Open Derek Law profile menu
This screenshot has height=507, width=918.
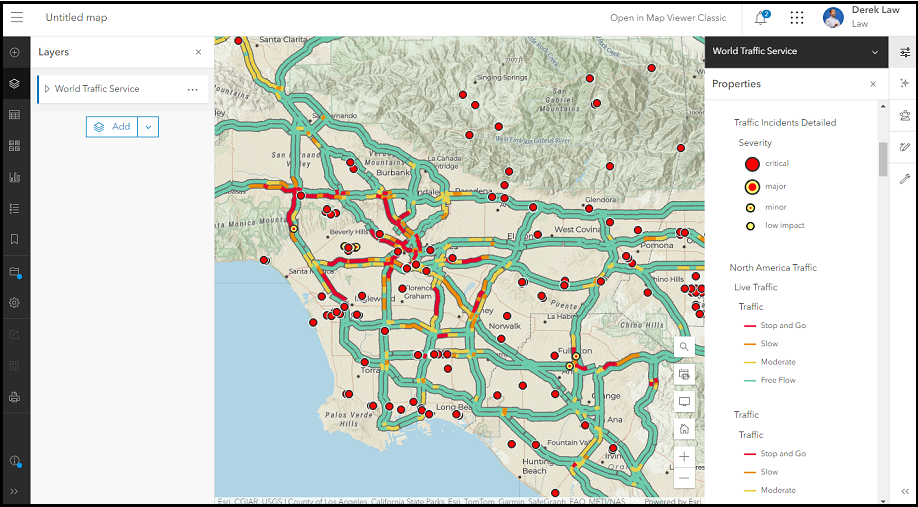pos(861,17)
